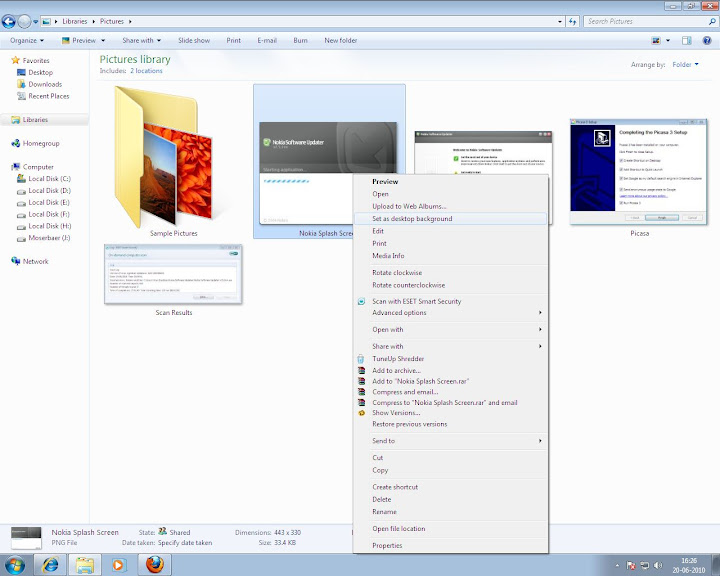The image size is (720, 576).
Task: Select Scan with ESET Smart Security
Action: pyautogui.click(x=416, y=301)
